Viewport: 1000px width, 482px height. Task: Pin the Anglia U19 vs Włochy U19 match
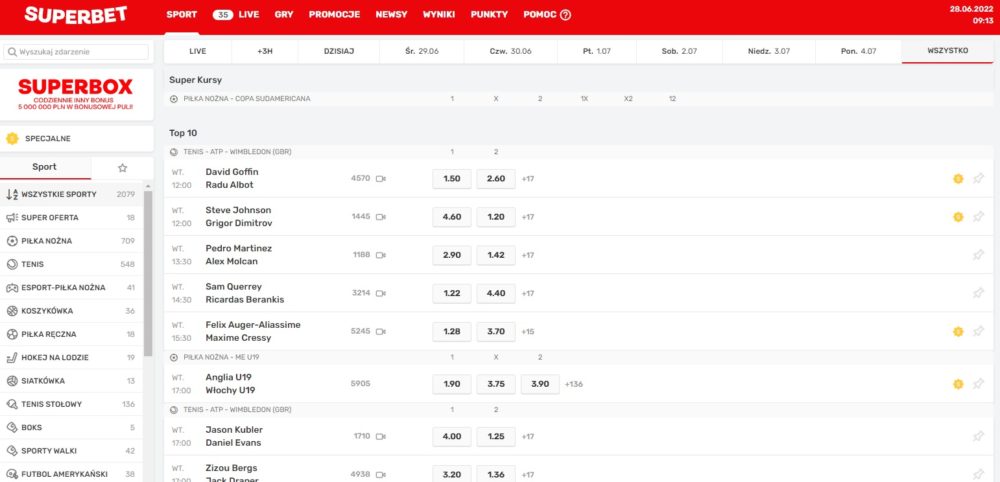(978, 384)
